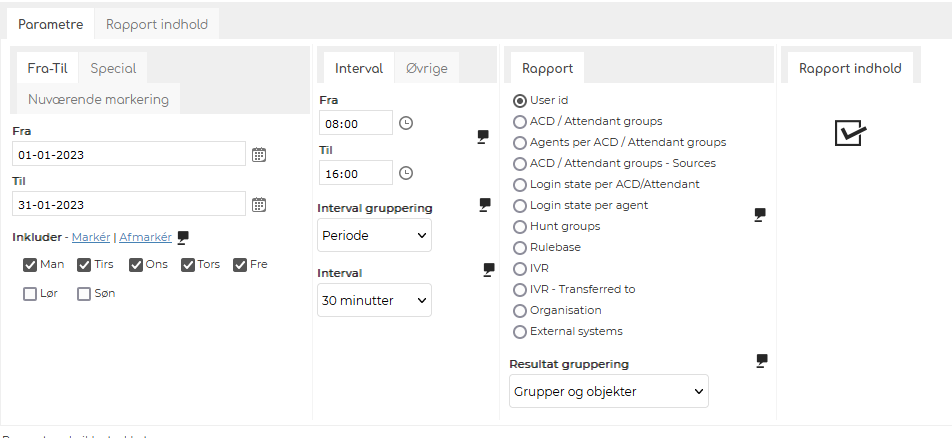Uncheck the Man weekday checkbox
The image size is (952, 438).
30,265
